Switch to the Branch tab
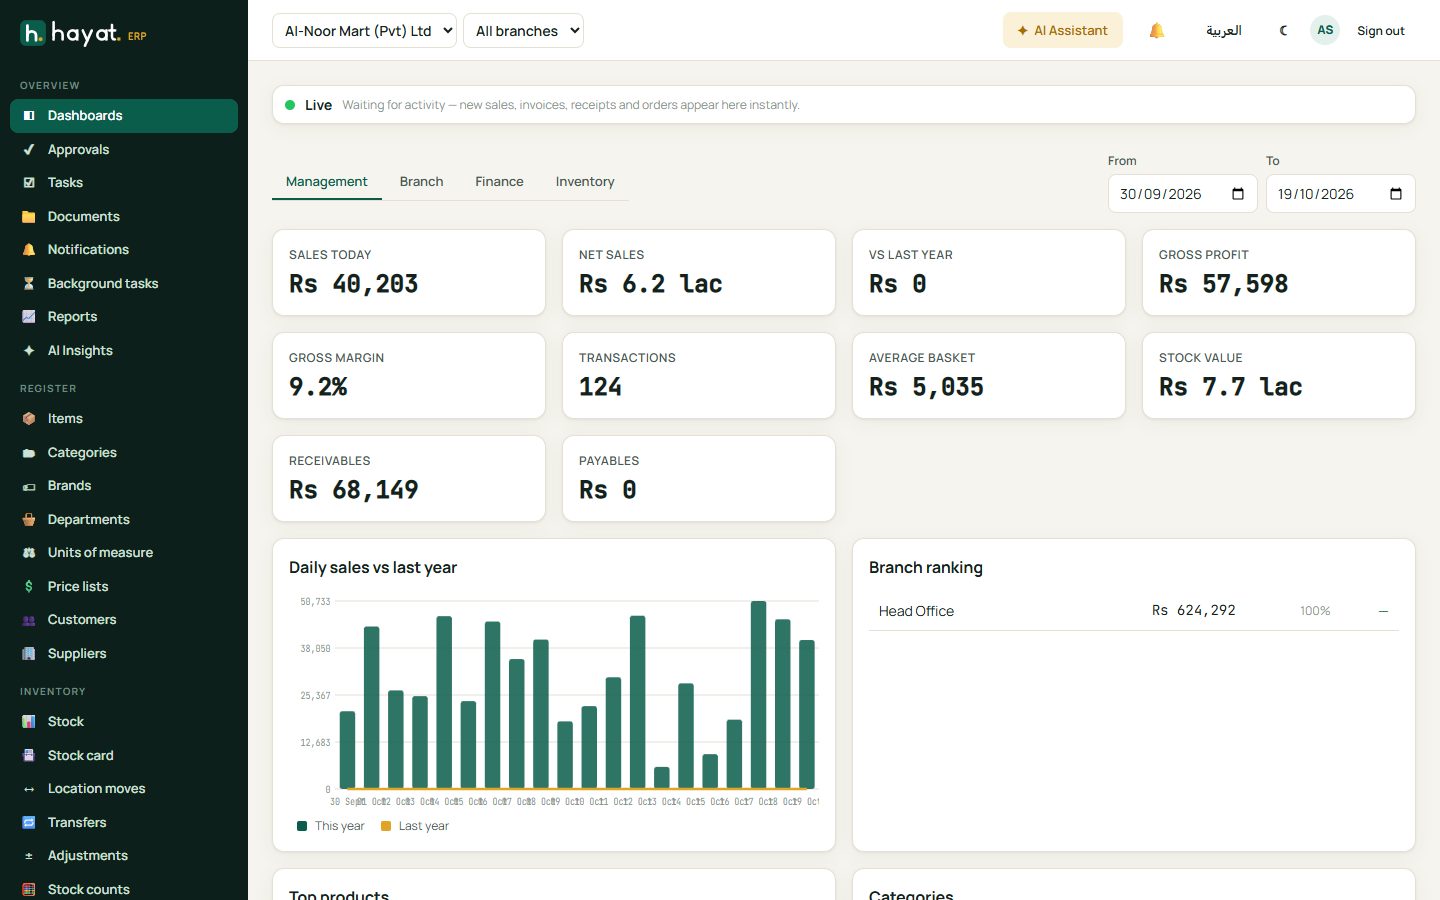Viewport: 1440px width, 900px height. pos(421,182)
